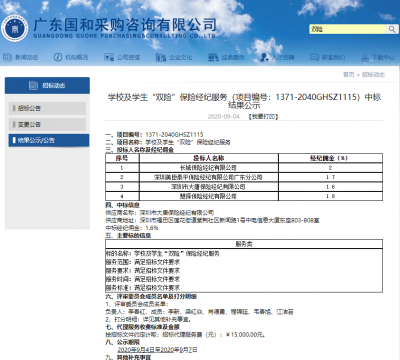
Task: Click the 经纪佣金(%) column header
Action: [x=330, y=158]
